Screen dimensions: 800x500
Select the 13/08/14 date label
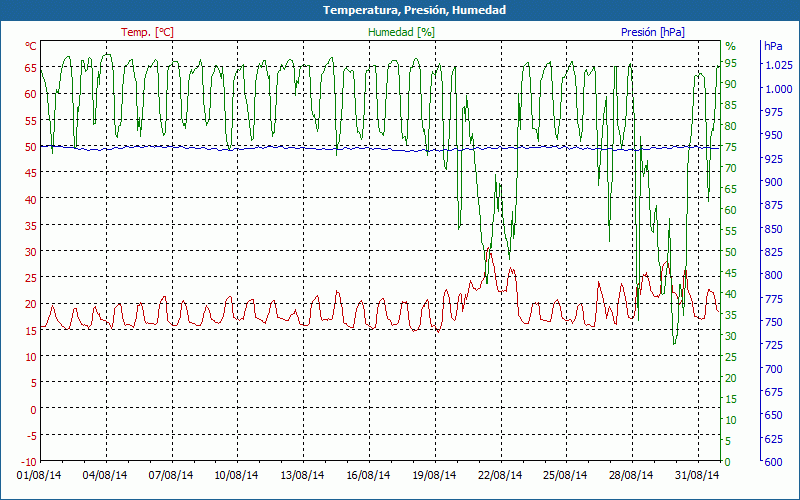pyautogui.click(x=302, y=475)
